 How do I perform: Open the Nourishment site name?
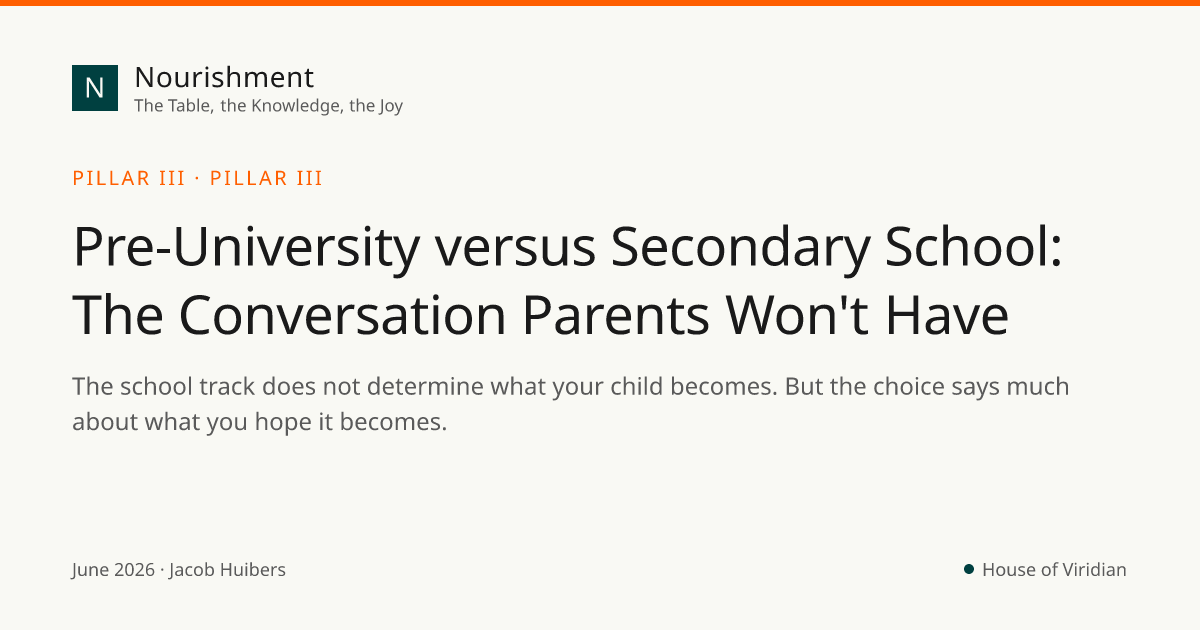tap(224, 77)
